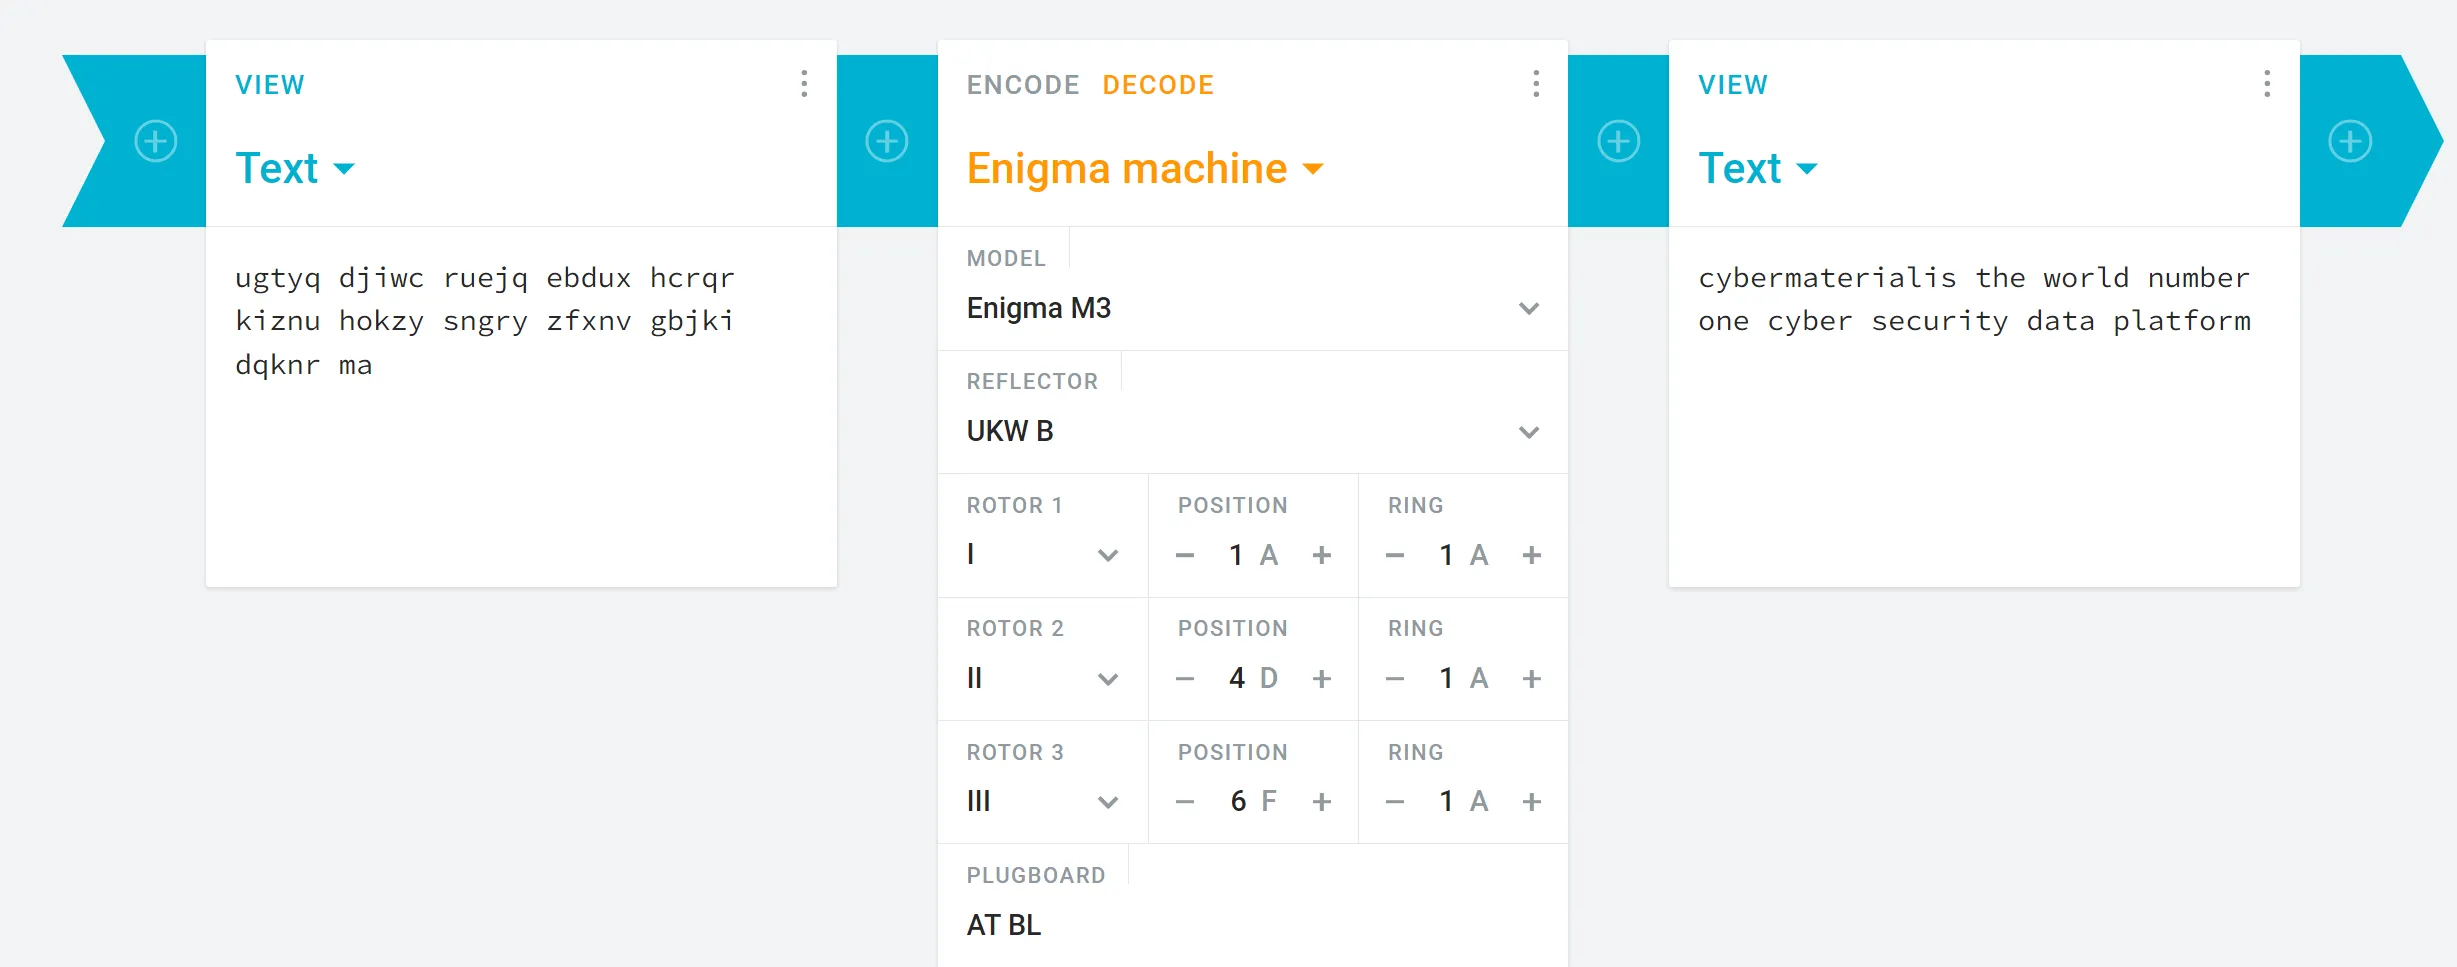2457x967 pixels.
Task: Click the add brick icon at far right
Action: tap(2349, 141)
